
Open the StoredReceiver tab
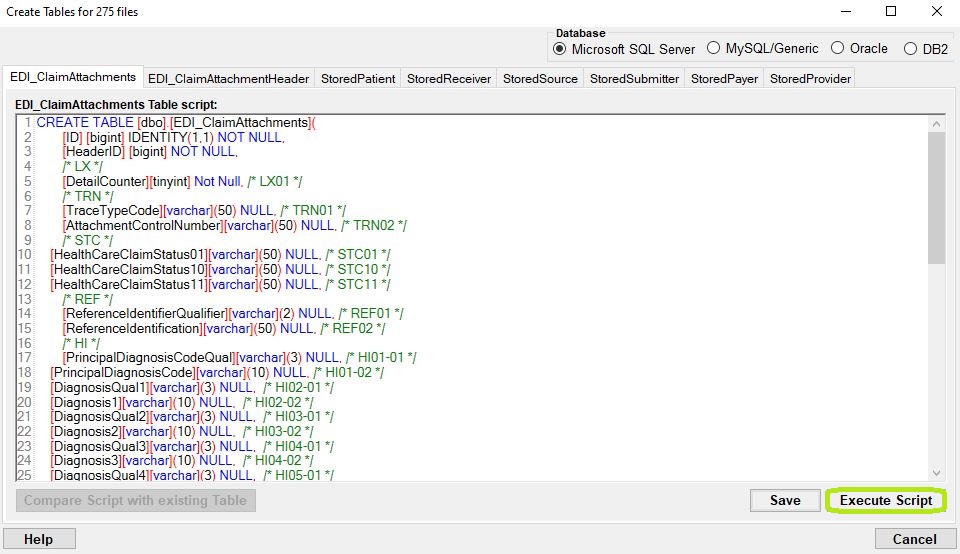(449, 79)
